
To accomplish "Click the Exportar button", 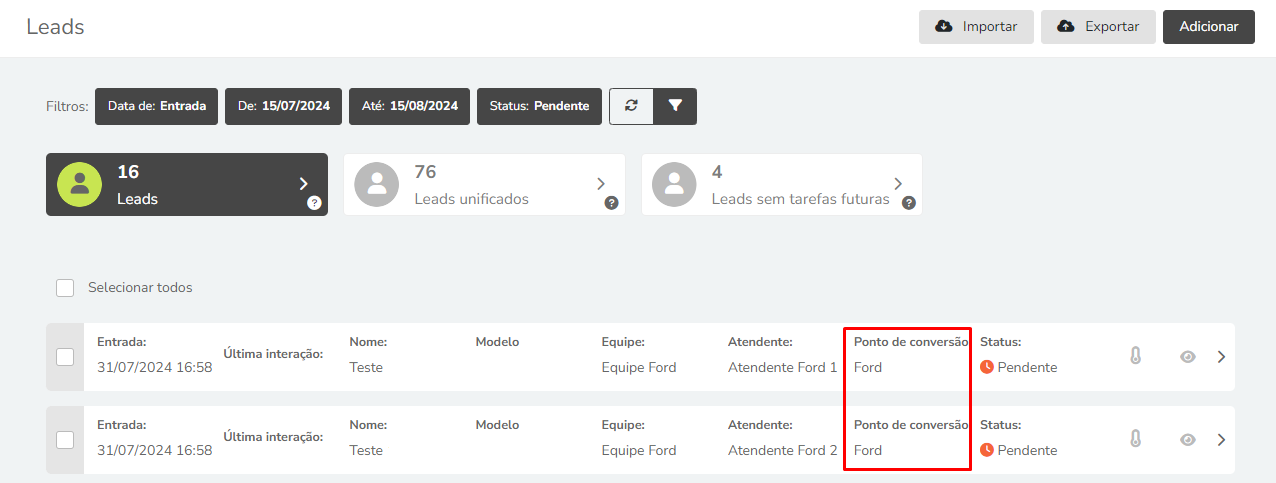I will pyautogui.click(x=1098, y=27).
